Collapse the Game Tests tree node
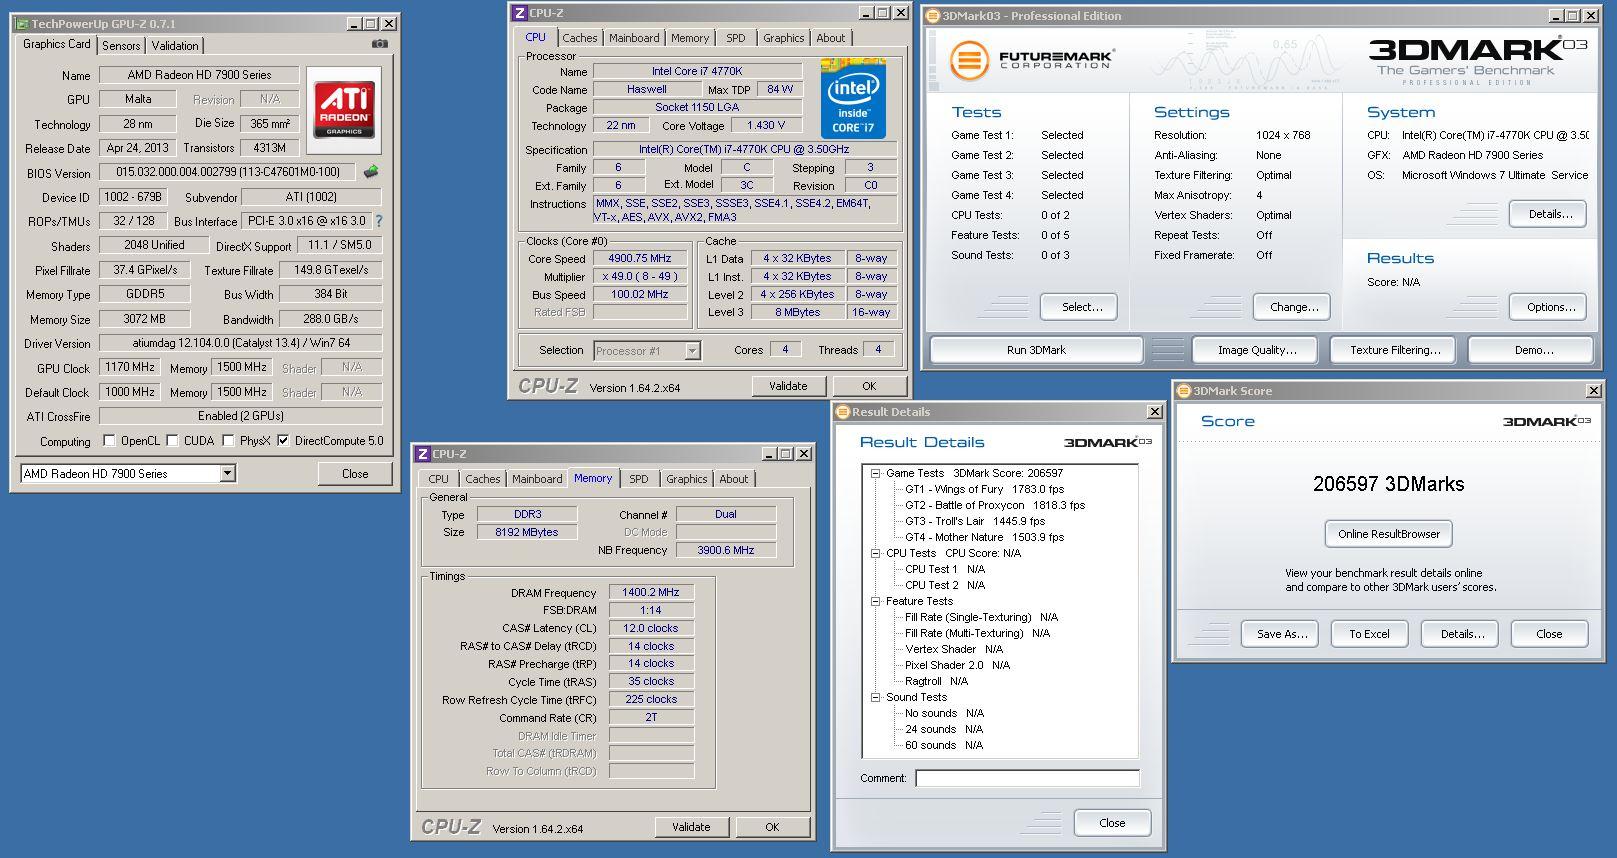1617x858 pixels. (x=875, y=473)
